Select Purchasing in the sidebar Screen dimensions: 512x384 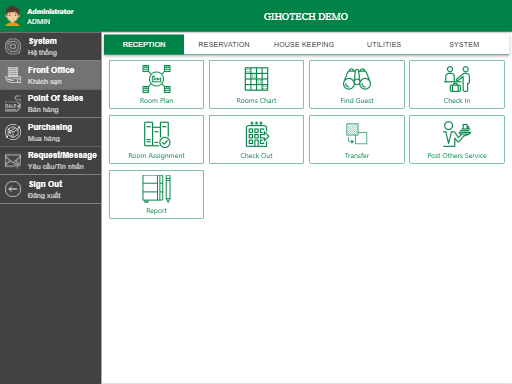coord(50,132)
